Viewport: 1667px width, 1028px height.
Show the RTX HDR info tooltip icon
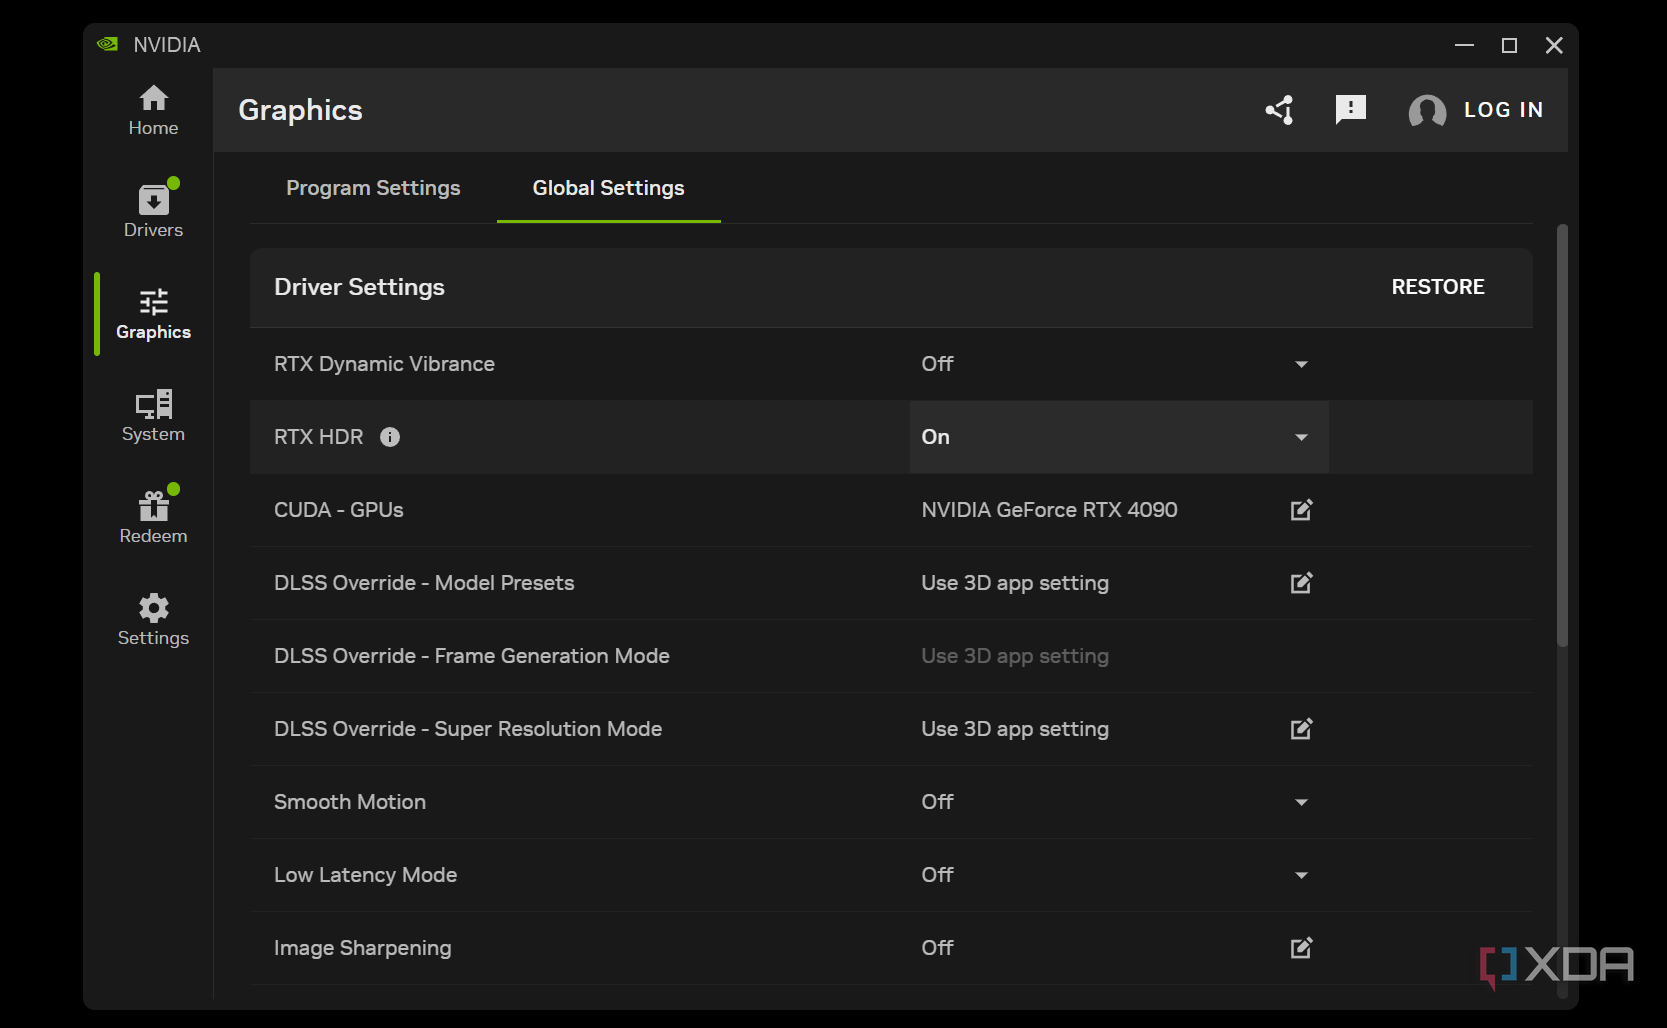click(390, 437)
